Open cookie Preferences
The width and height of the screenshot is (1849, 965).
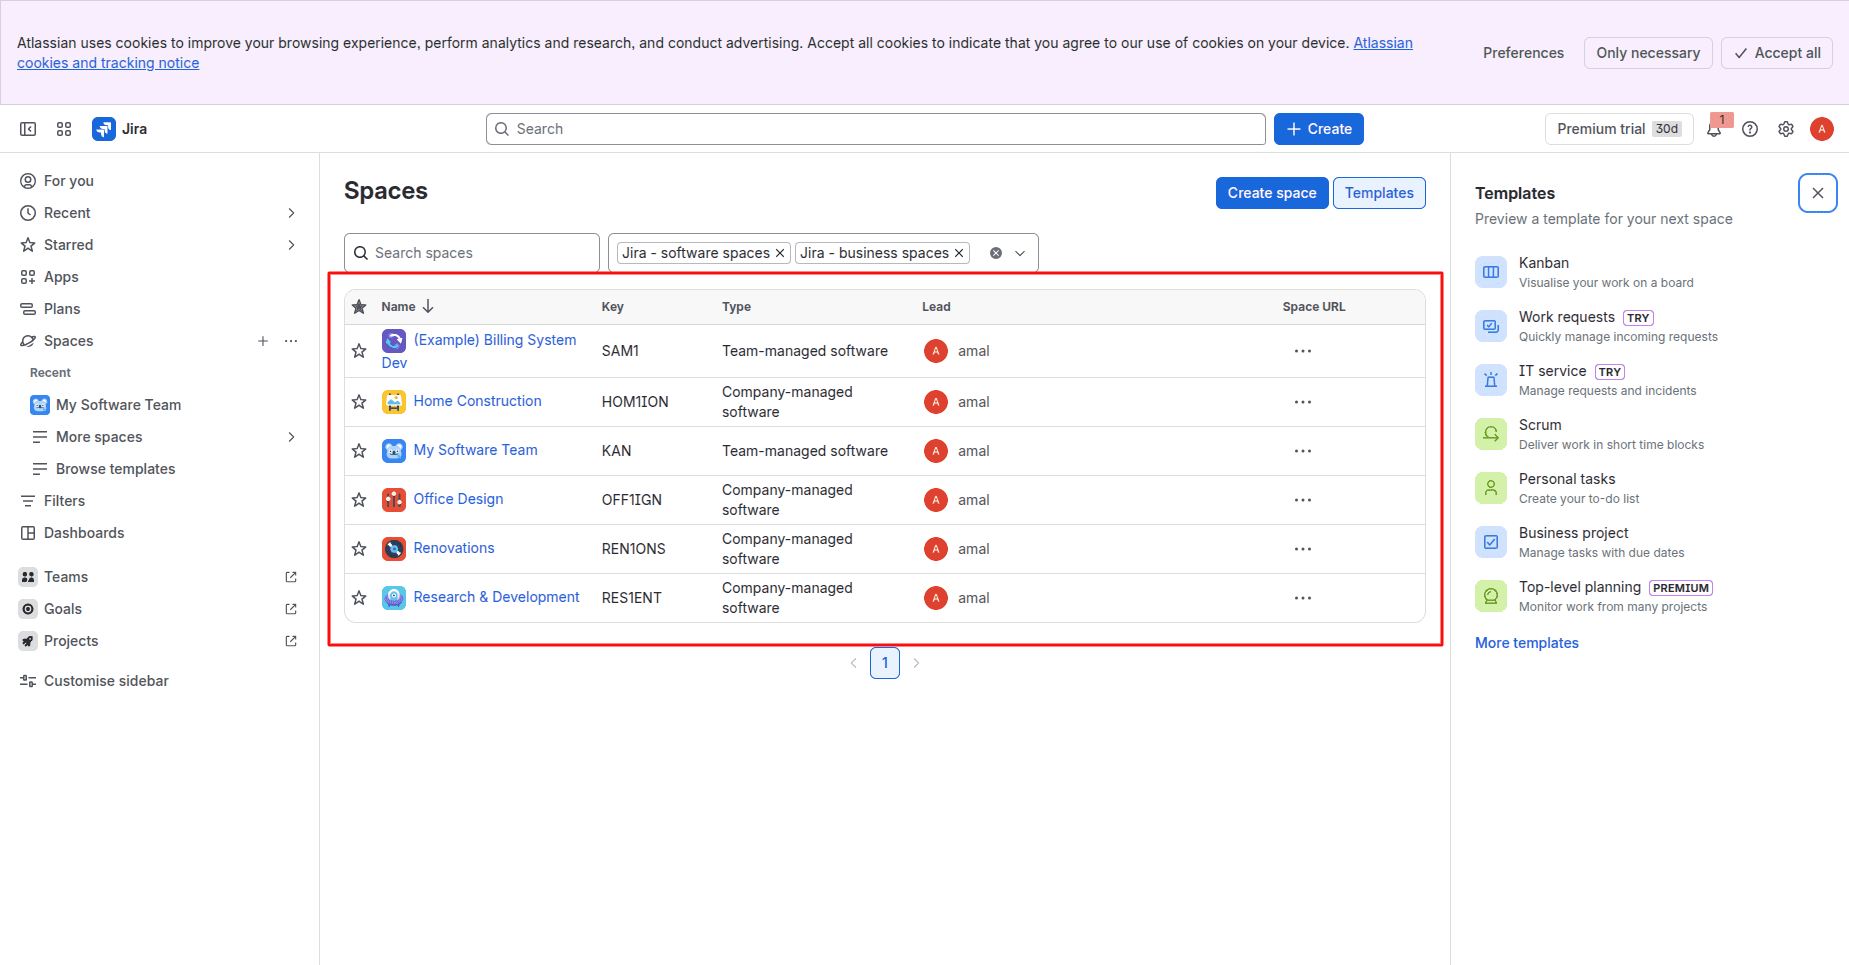(1523, 53)
